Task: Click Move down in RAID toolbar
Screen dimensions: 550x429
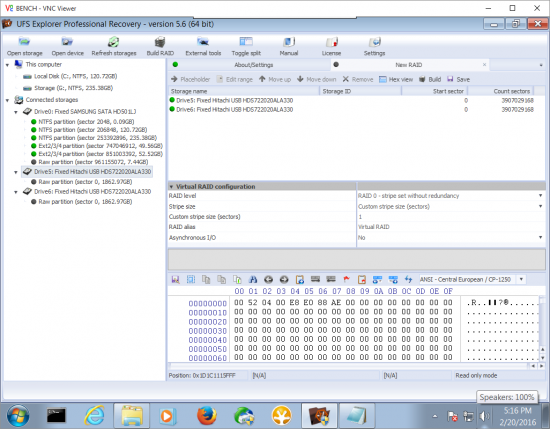Action: click(316, 79)
